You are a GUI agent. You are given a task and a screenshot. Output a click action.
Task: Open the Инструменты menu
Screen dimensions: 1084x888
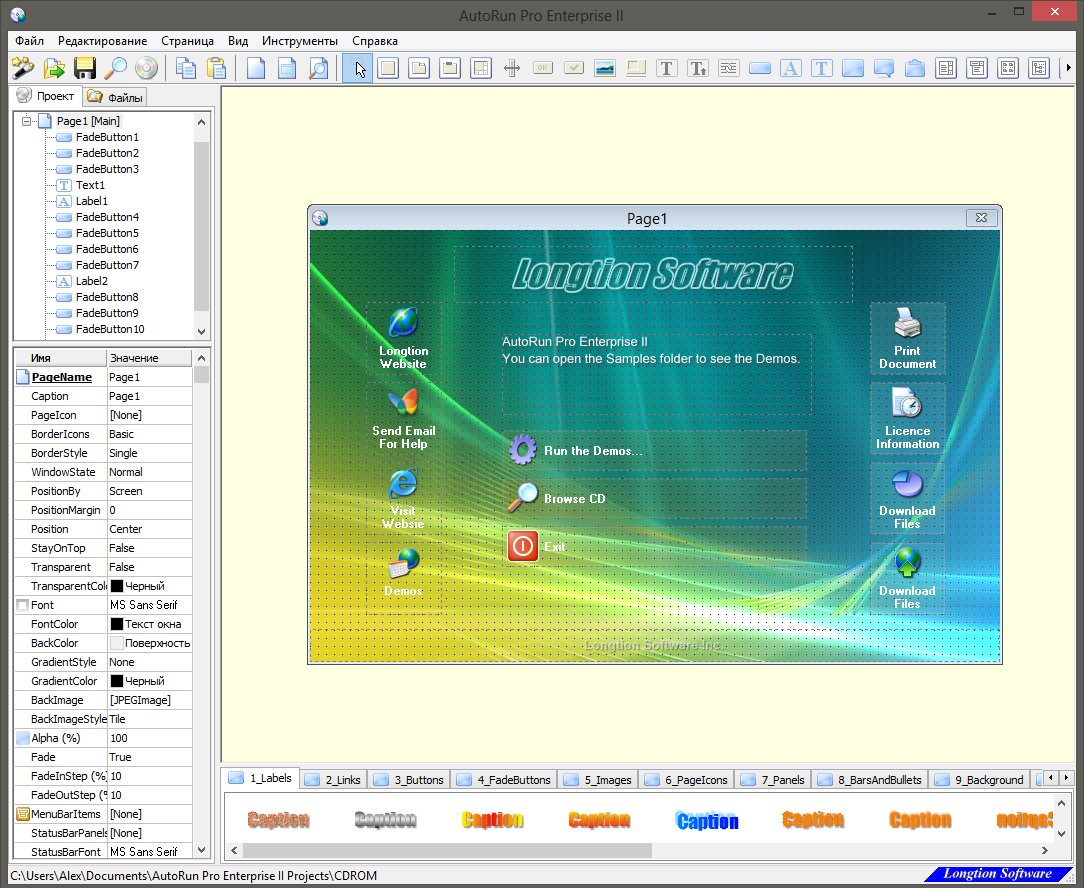click(x=300, y=41)
